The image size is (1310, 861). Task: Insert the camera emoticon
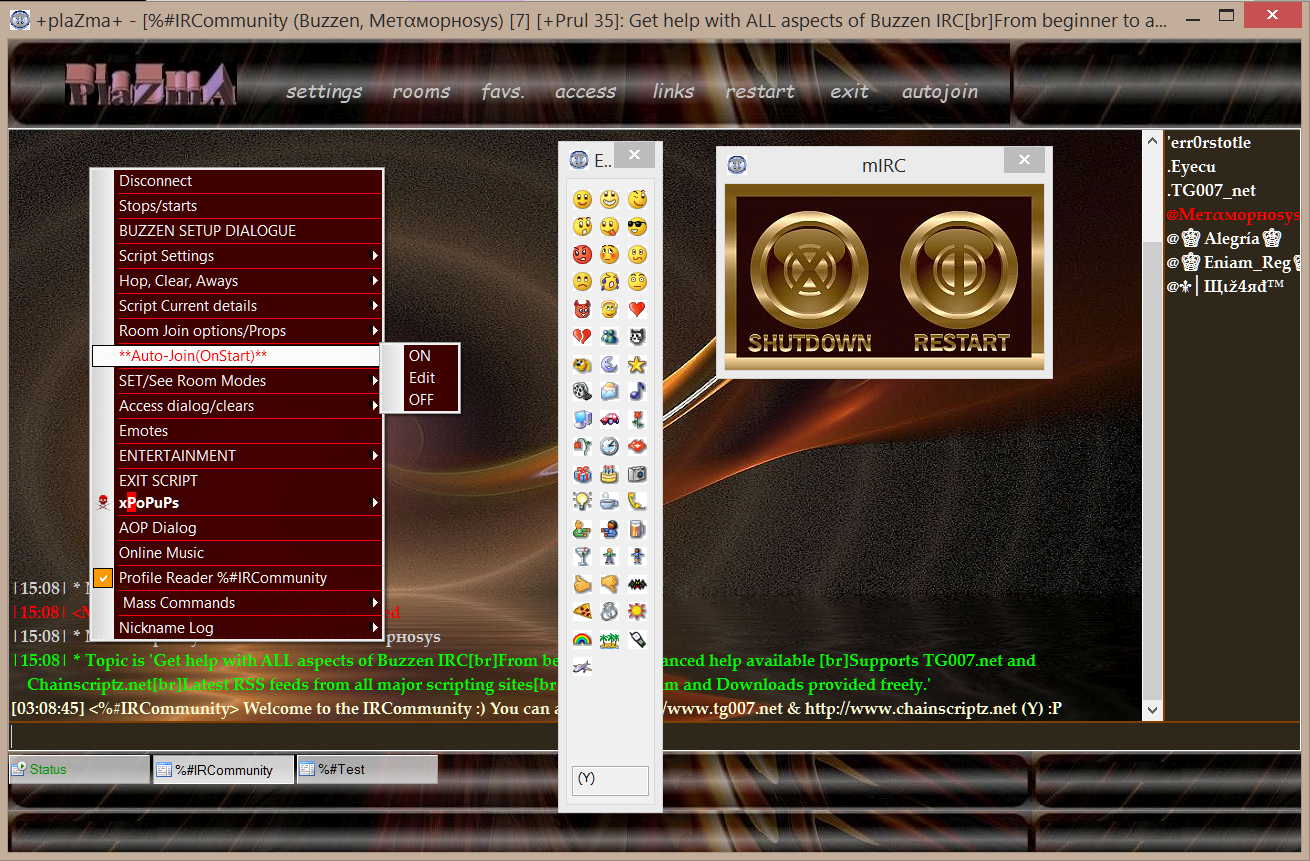pos(637,474)
